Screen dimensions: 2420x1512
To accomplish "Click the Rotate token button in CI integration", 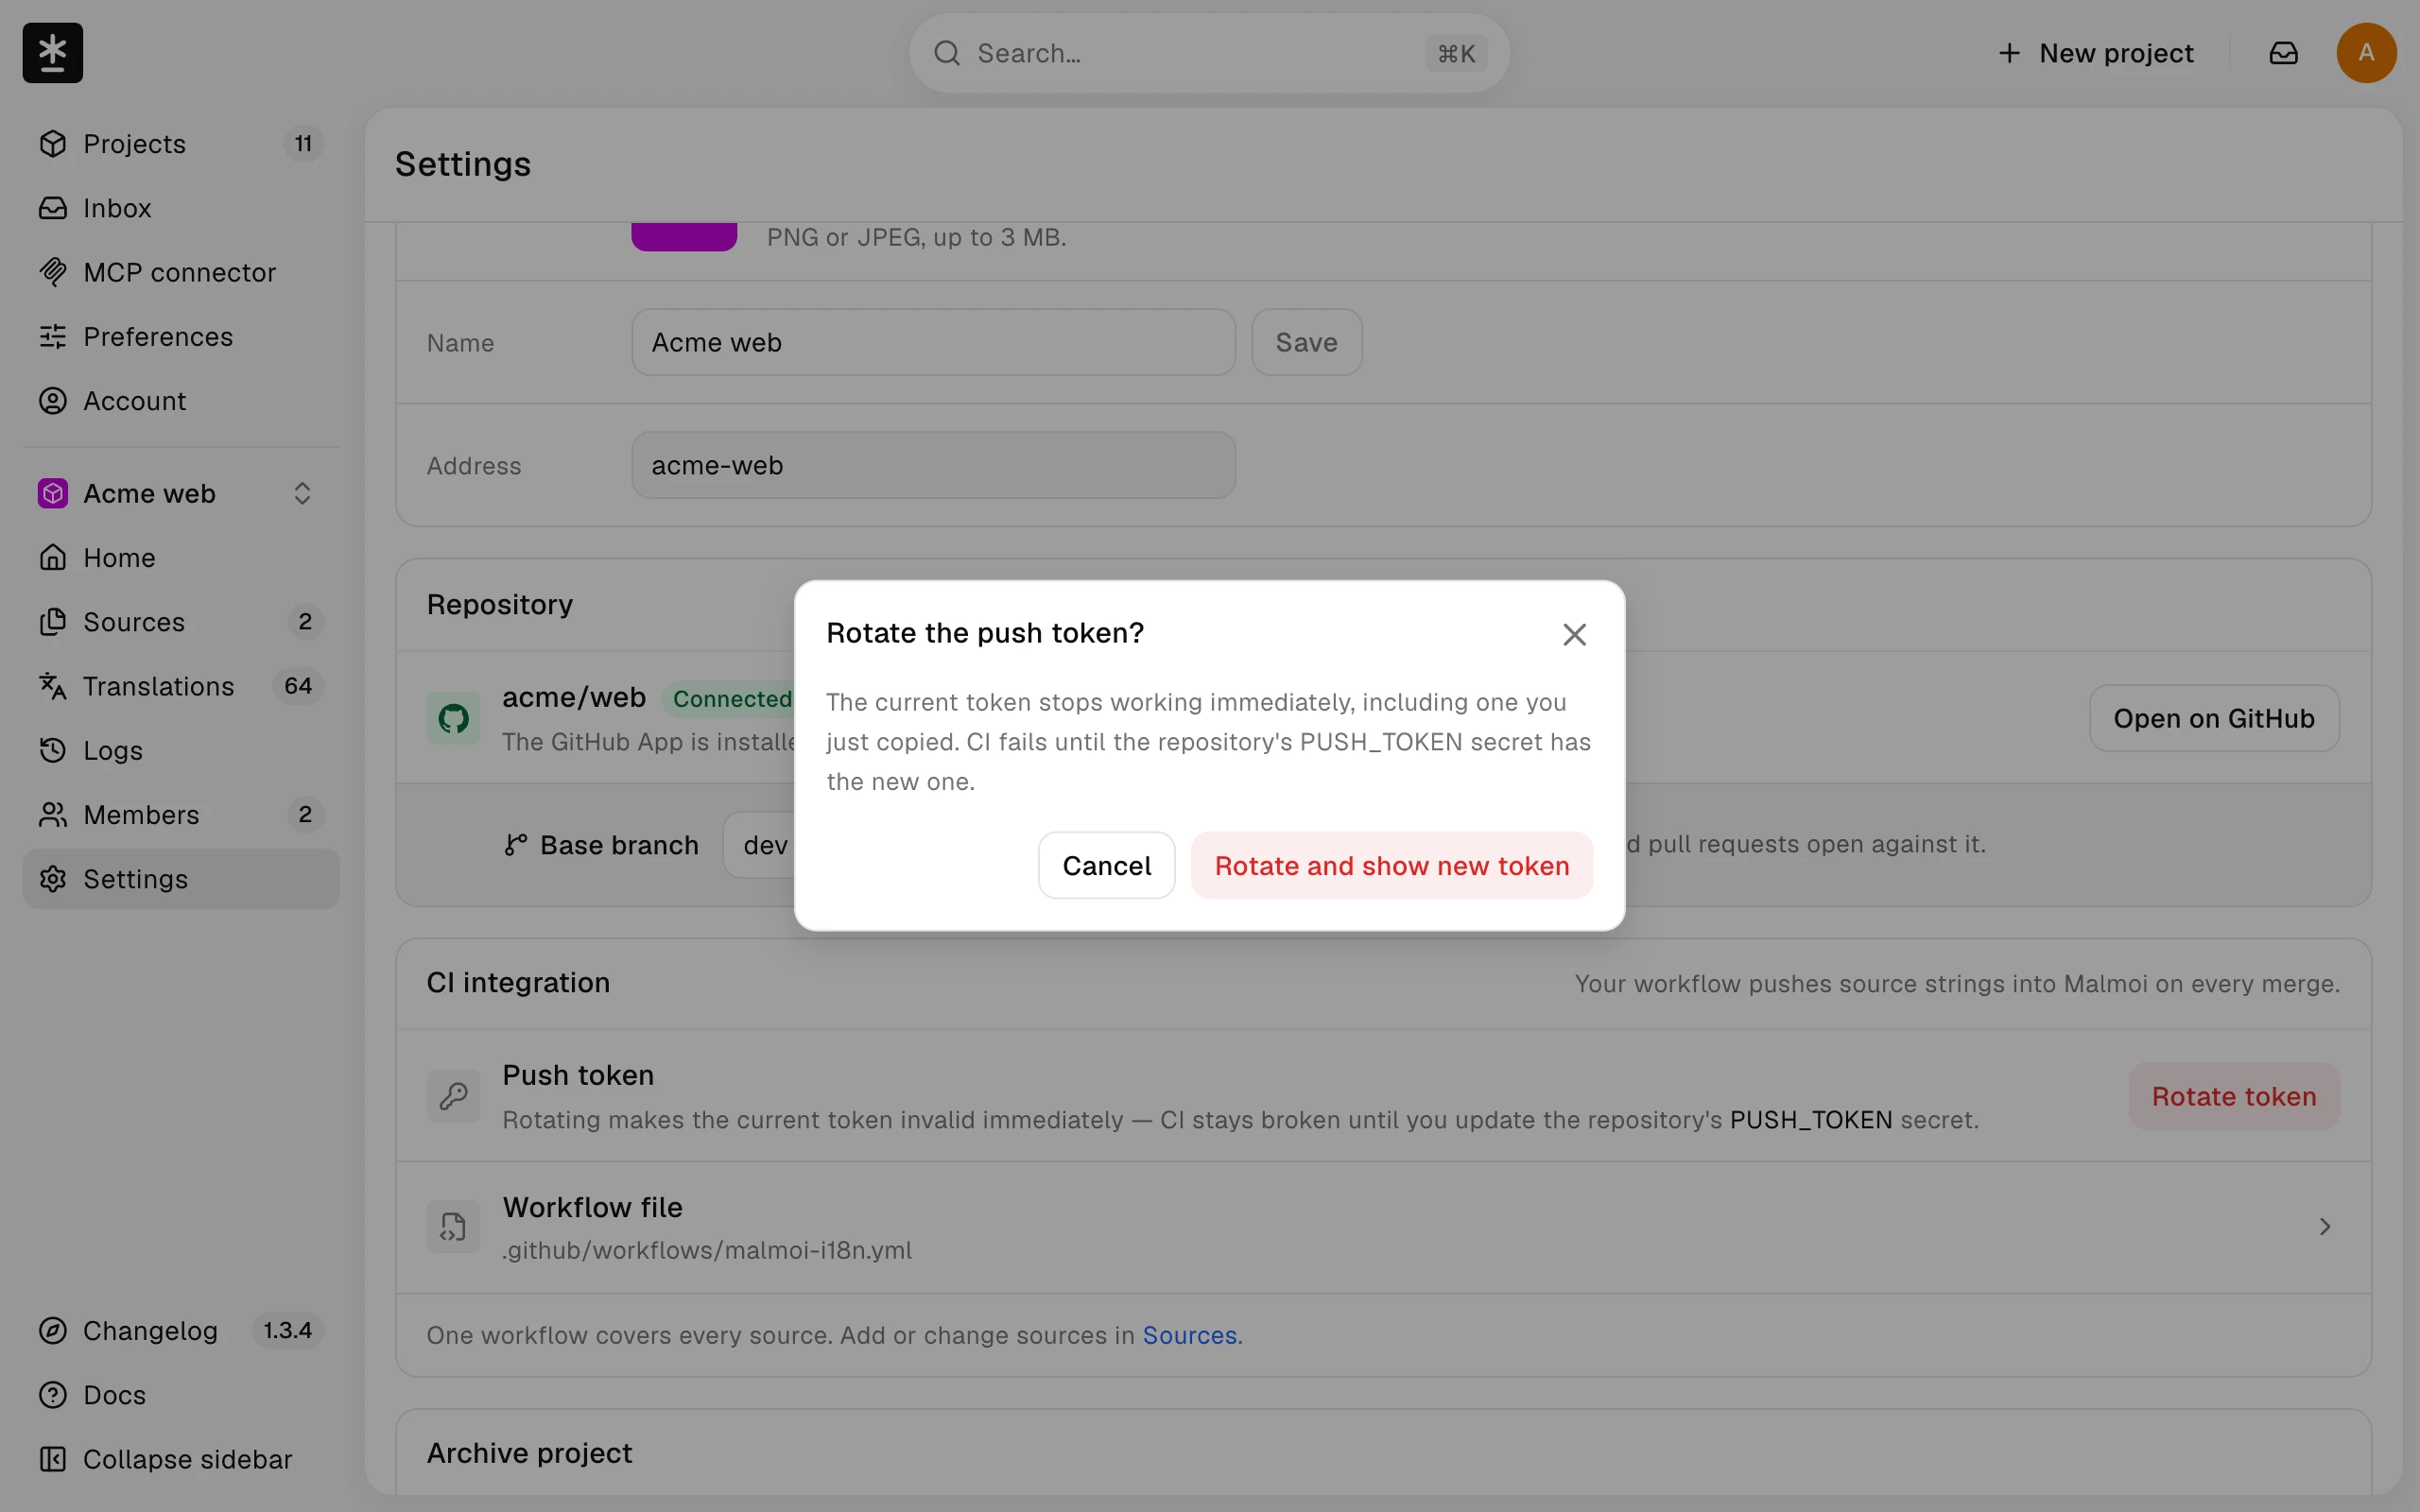I will pos(2233,1096).
